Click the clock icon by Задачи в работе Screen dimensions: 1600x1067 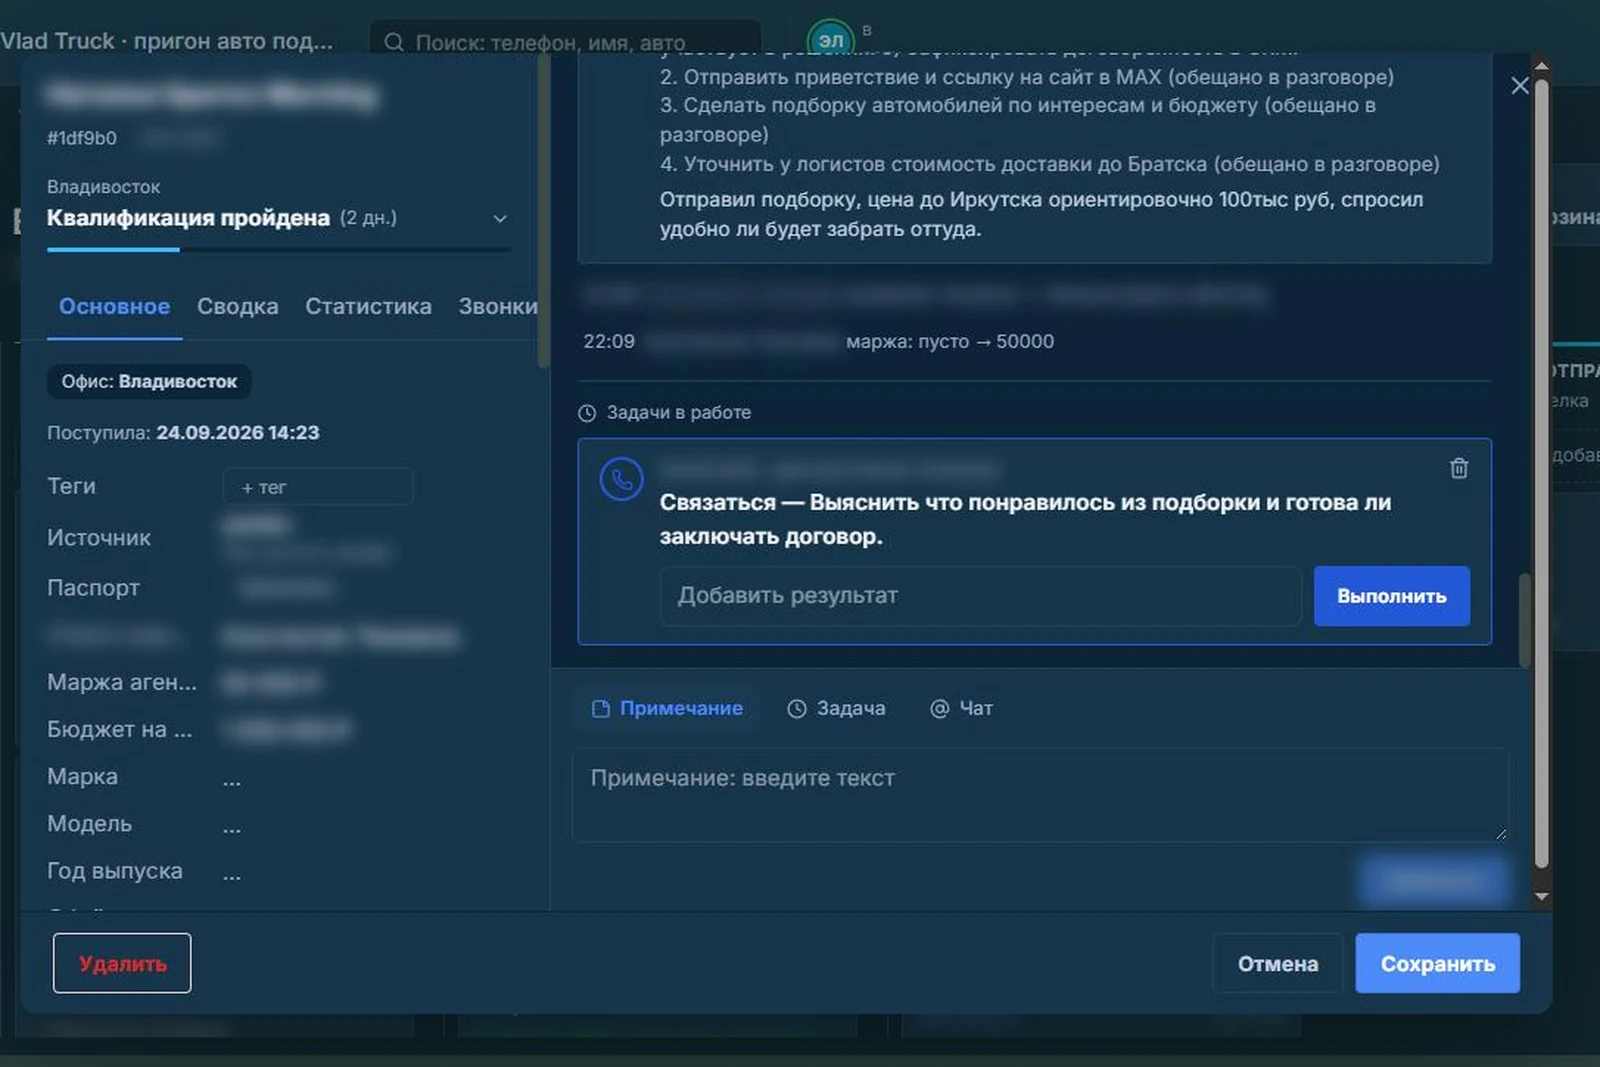pyautogui.click(x=587, y=413)
